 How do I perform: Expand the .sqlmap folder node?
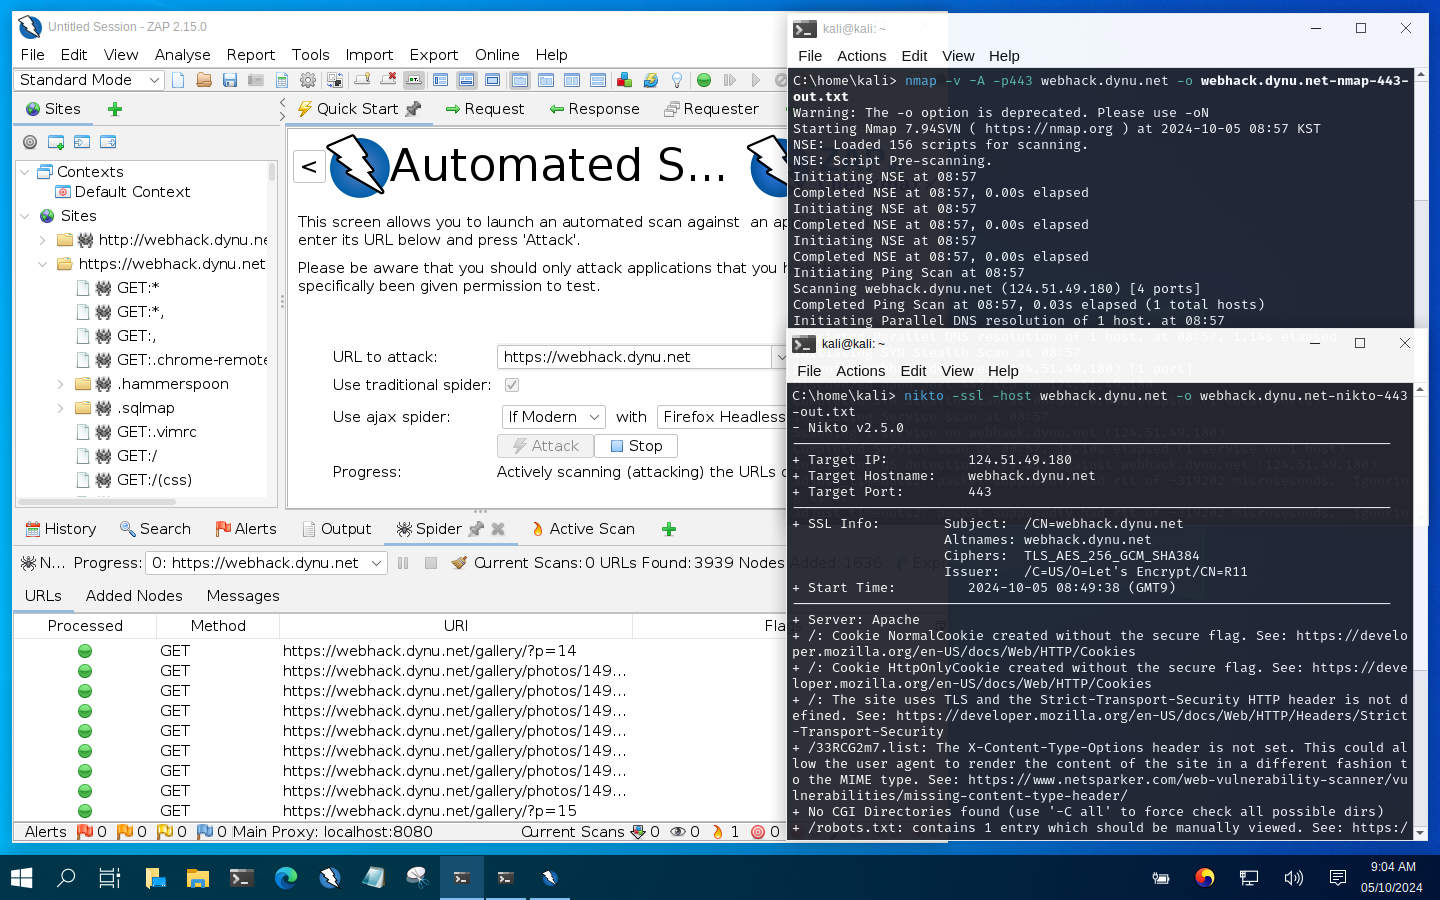coord(61,408)
